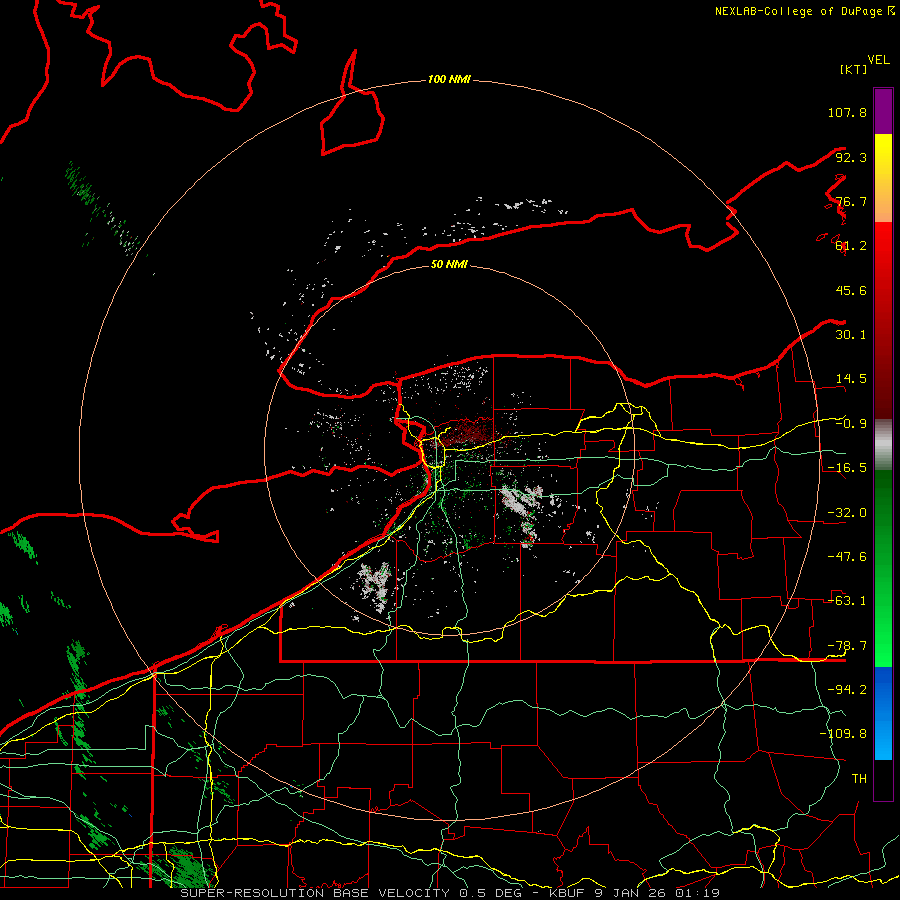Click the 100 NMI range ring label
The width and height of the screenshot is (900, 900).
pyautogui.click(x=449, y=79)
